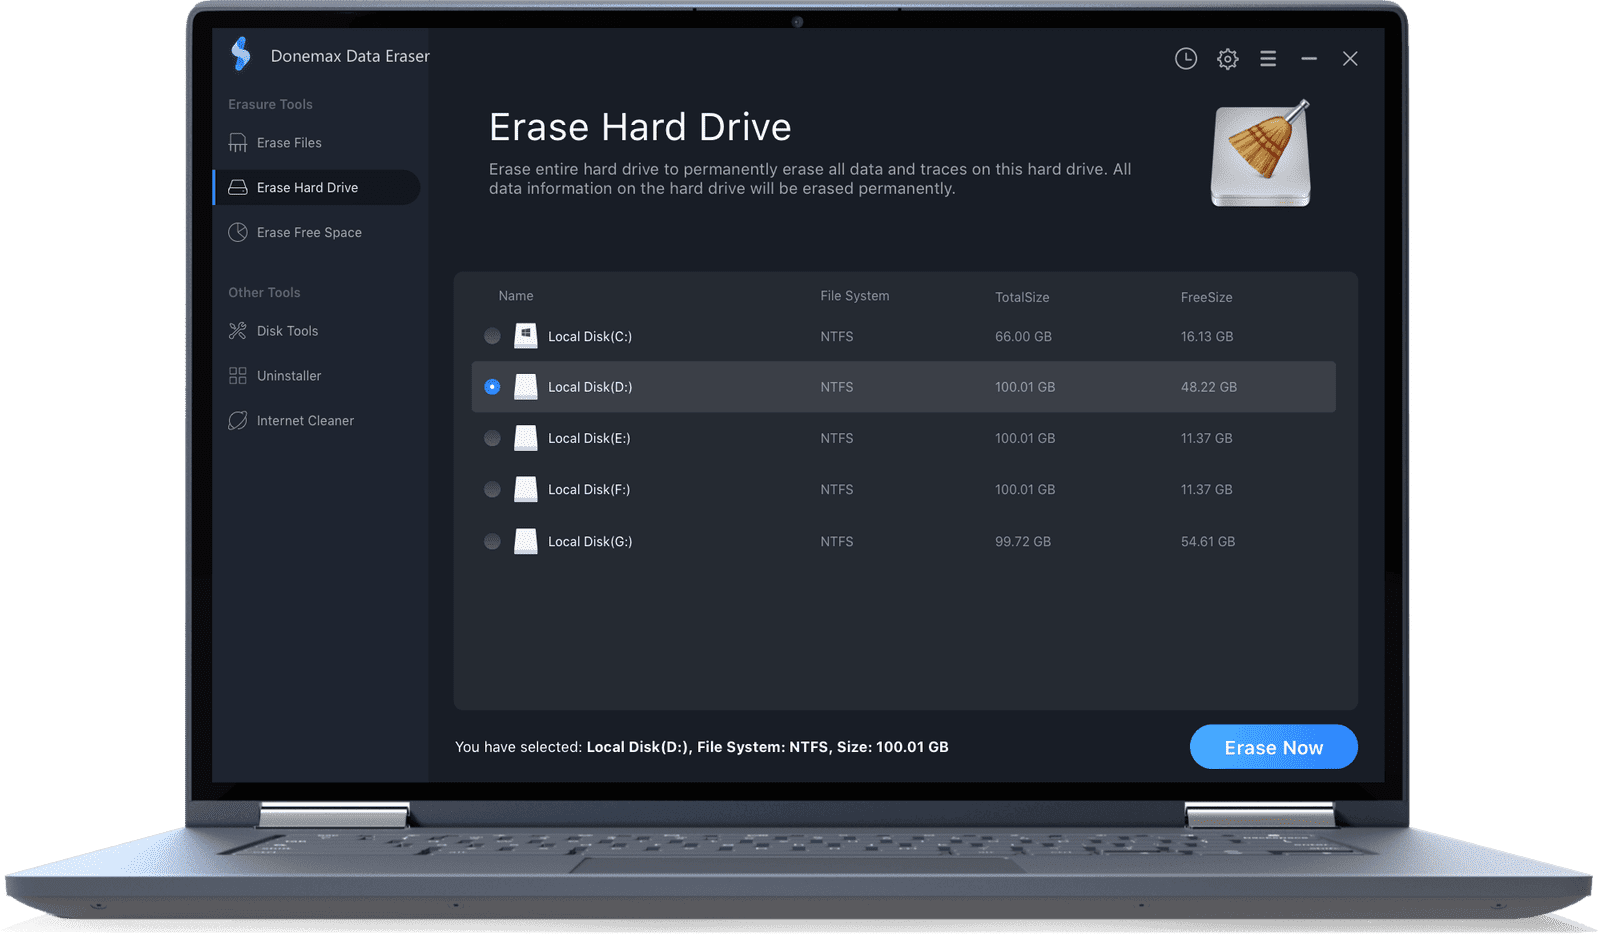Viewport: 1600px width, 949px height.
Task: Click the Local Disk(C:) Windows drive icon
Action: 525,336
